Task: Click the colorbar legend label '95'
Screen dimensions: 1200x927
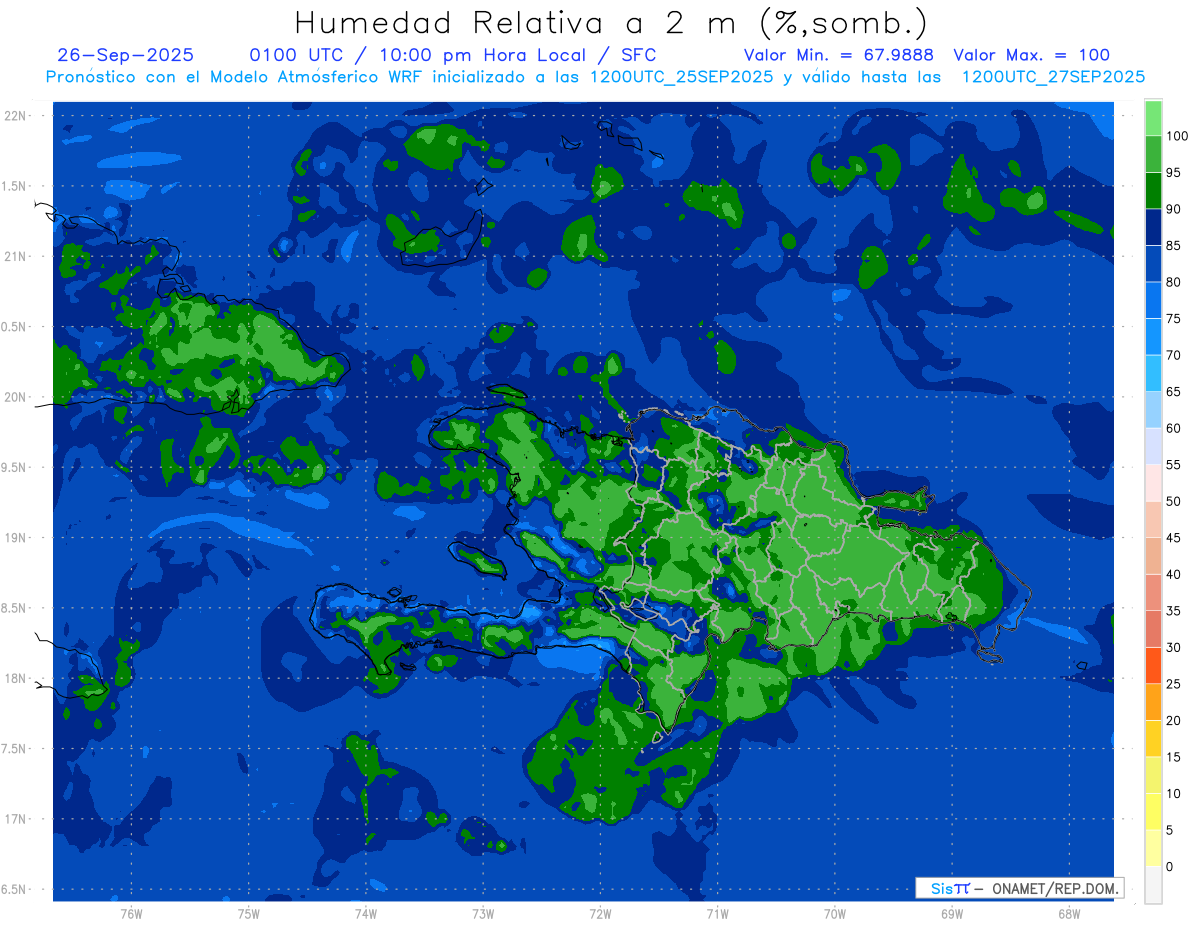Action: pyautogui.click(x=1172, y=173)
